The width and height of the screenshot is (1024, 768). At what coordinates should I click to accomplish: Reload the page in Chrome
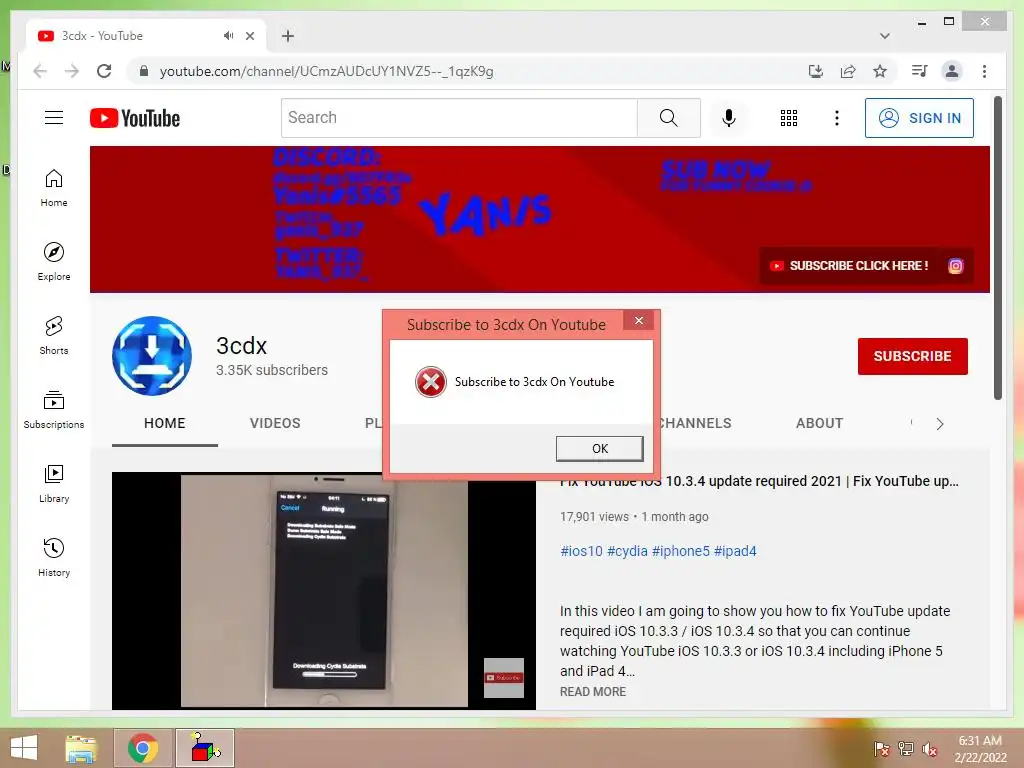[104, 71]
